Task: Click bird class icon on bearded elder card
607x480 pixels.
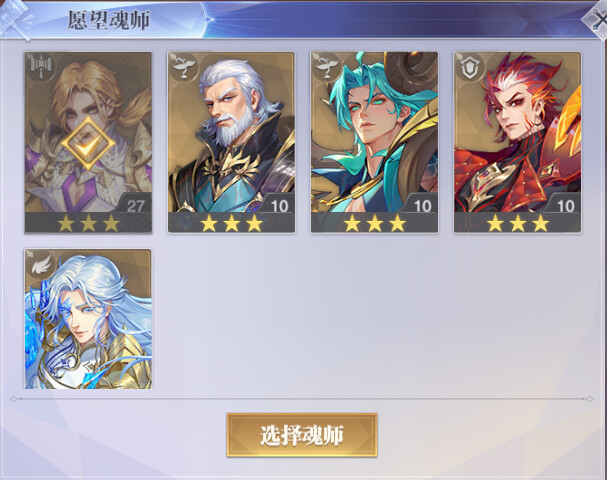Action: pyautogui.click(x=183, y=67)
